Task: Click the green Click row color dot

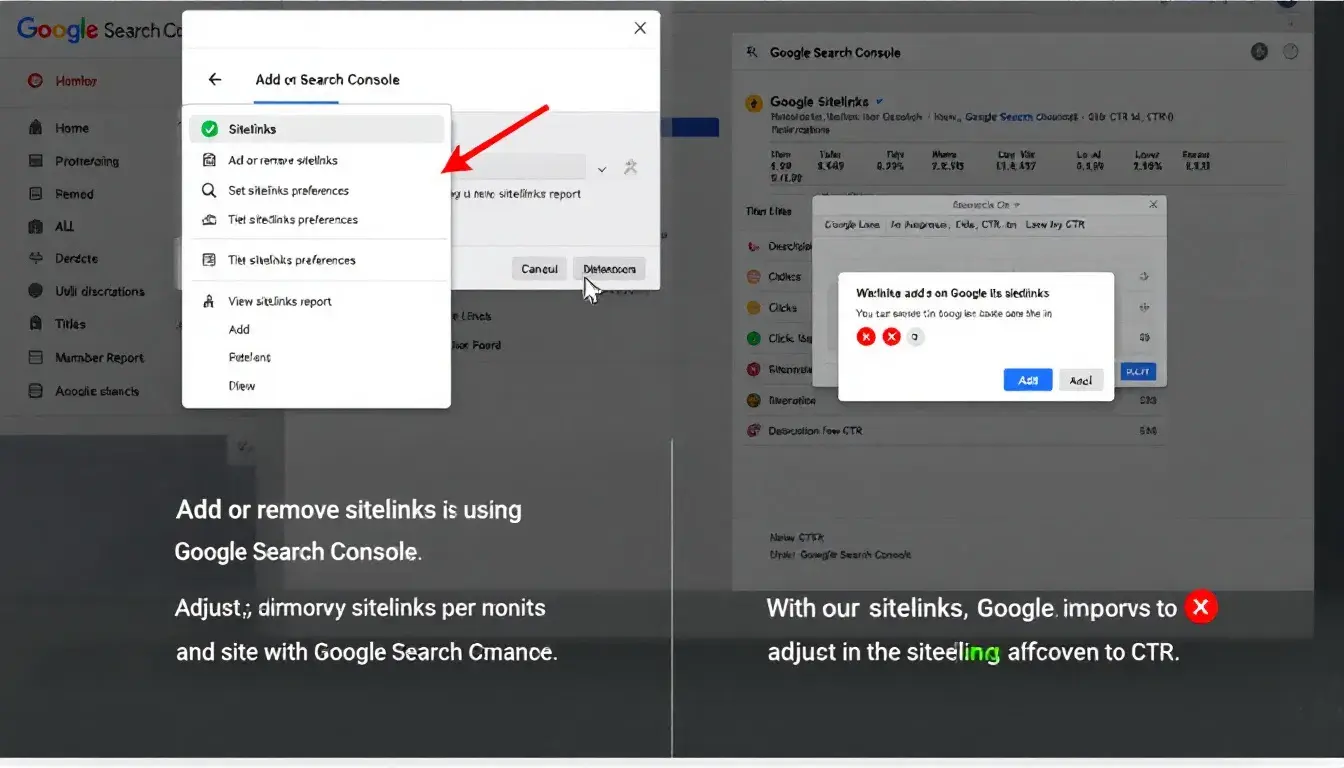Action: coord(754,338)
